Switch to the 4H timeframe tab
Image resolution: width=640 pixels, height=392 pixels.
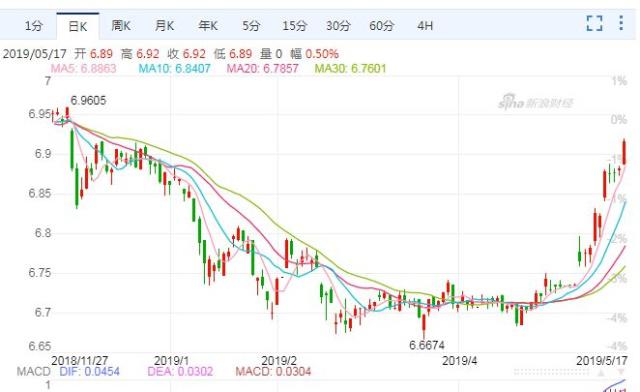tap(425, 26)
